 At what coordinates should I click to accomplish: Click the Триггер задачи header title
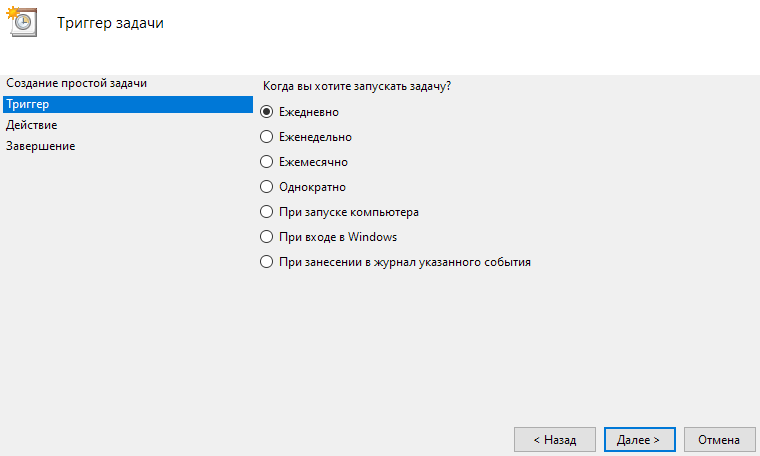coord(110,23)
